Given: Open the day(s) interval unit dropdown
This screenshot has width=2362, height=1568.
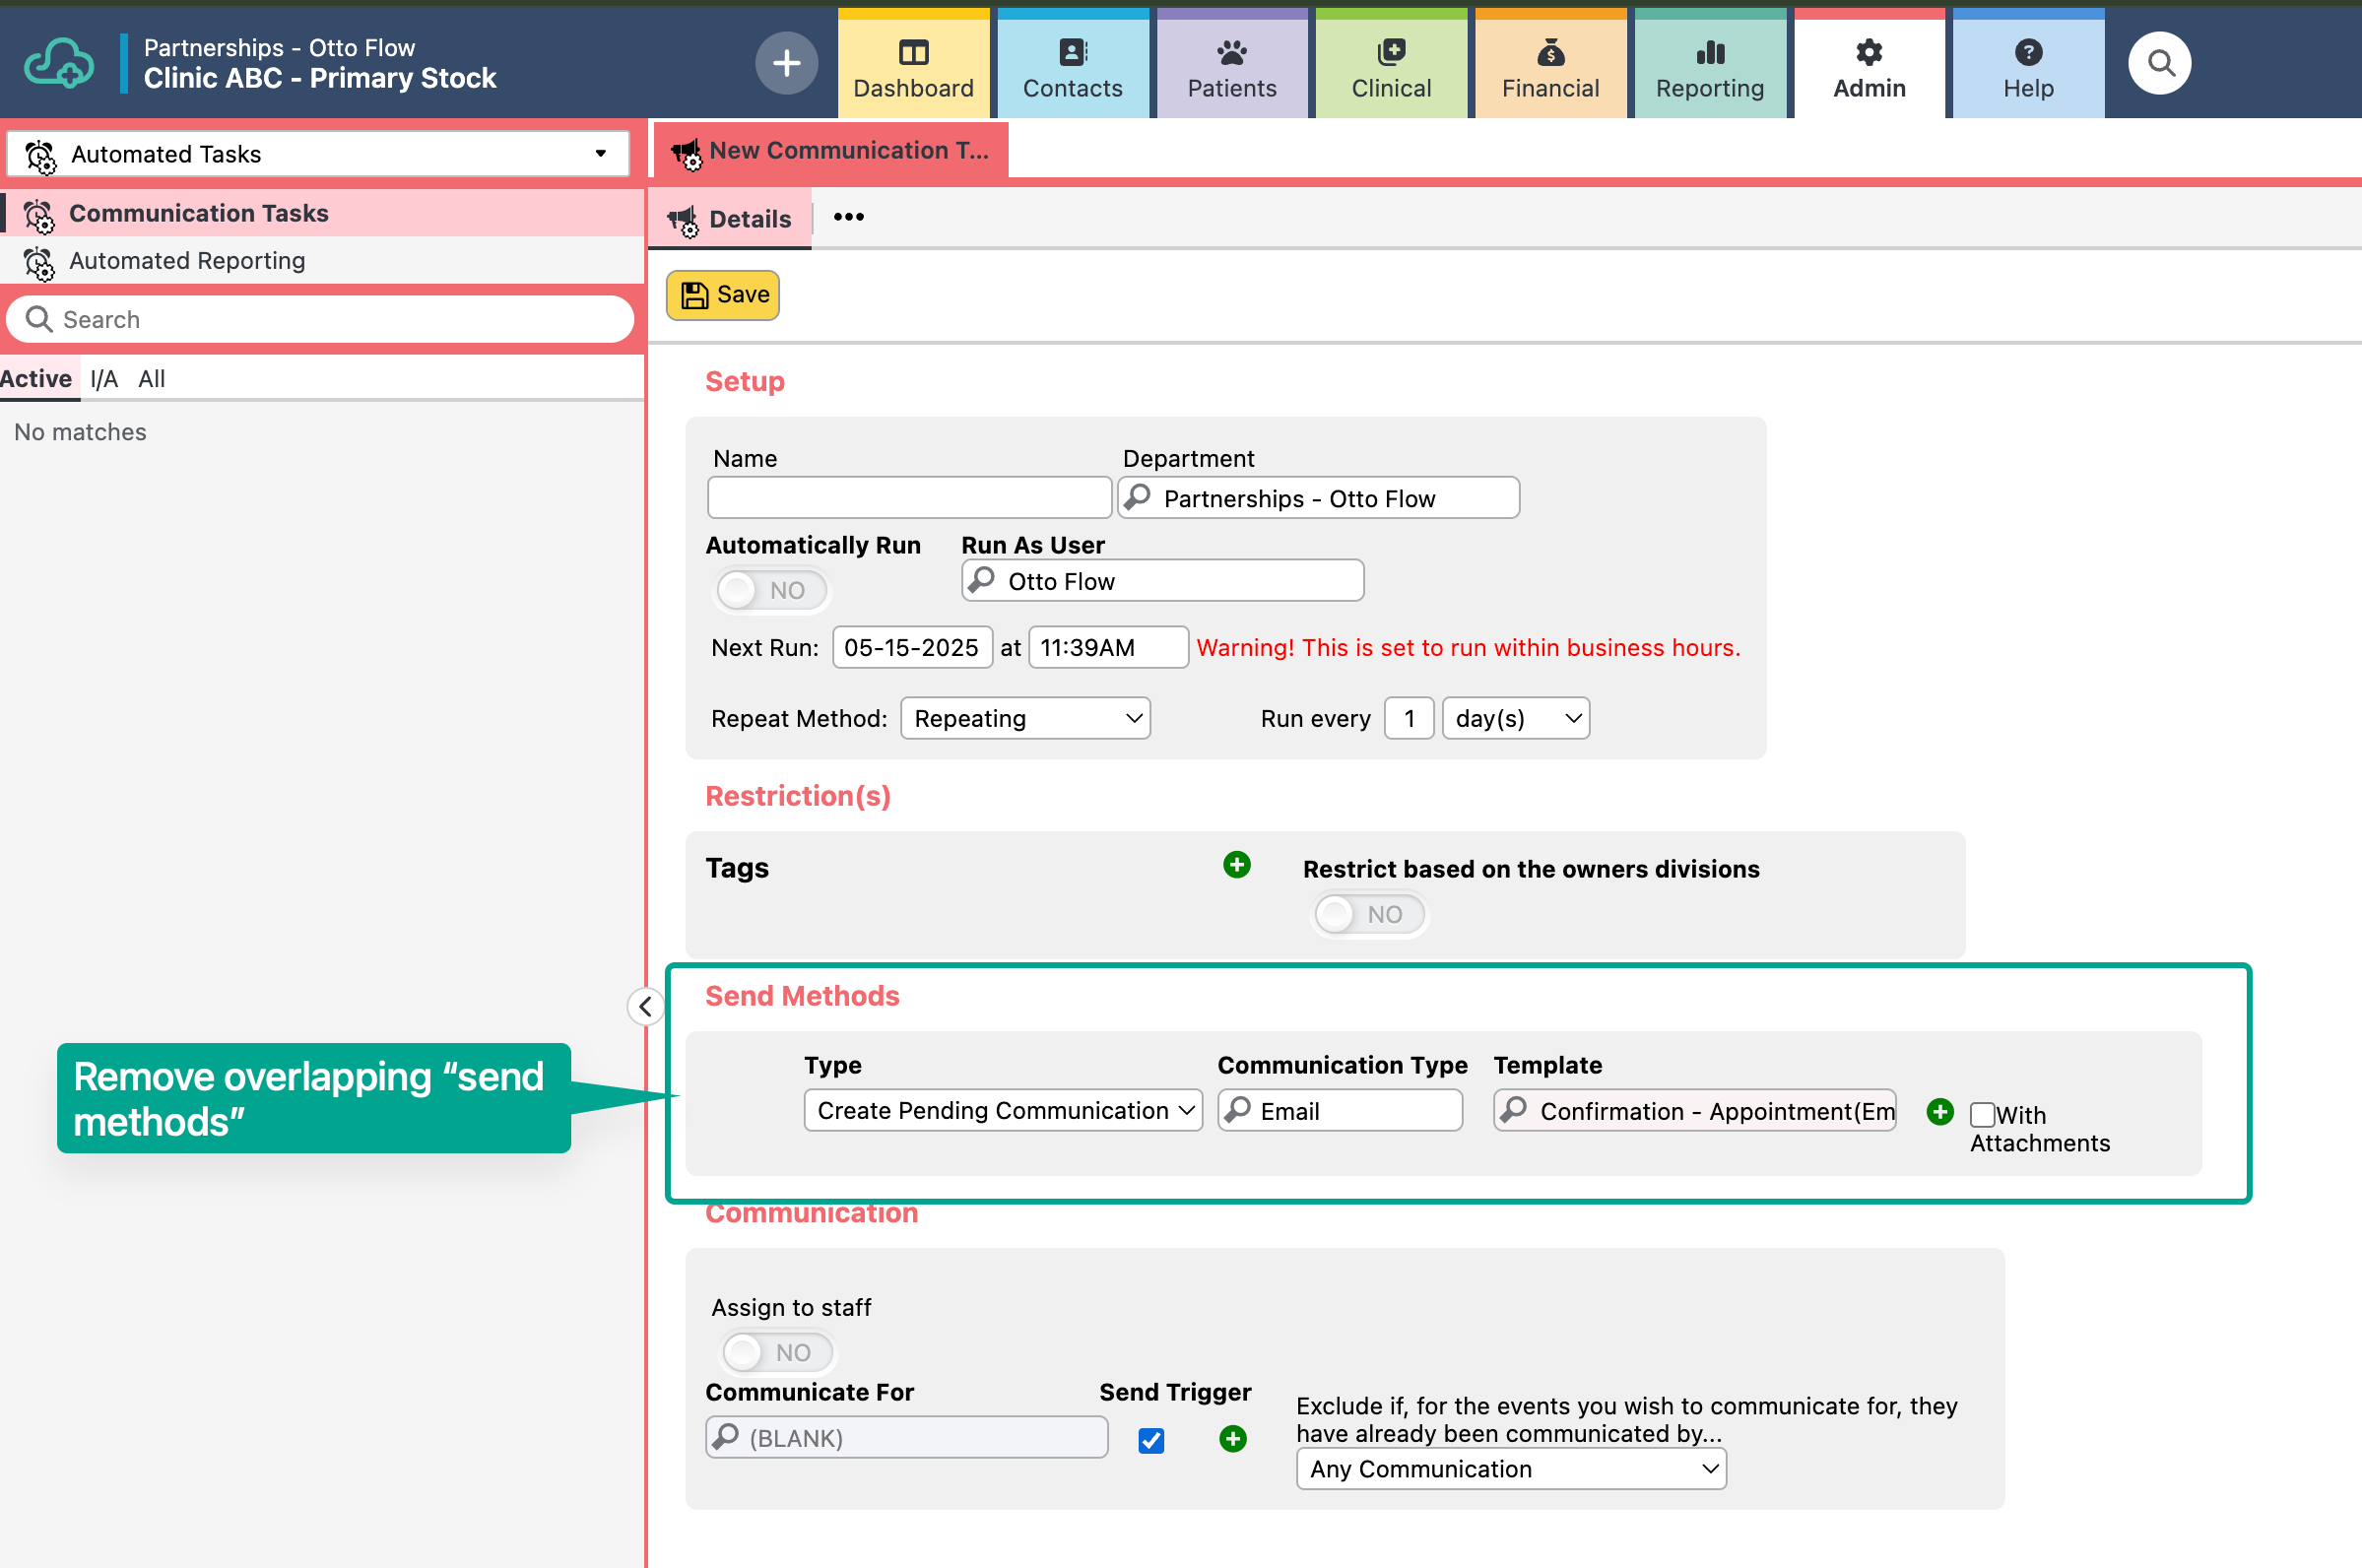Looking at the screenshot, I should pyautogui.click(x=1515, y=718).
